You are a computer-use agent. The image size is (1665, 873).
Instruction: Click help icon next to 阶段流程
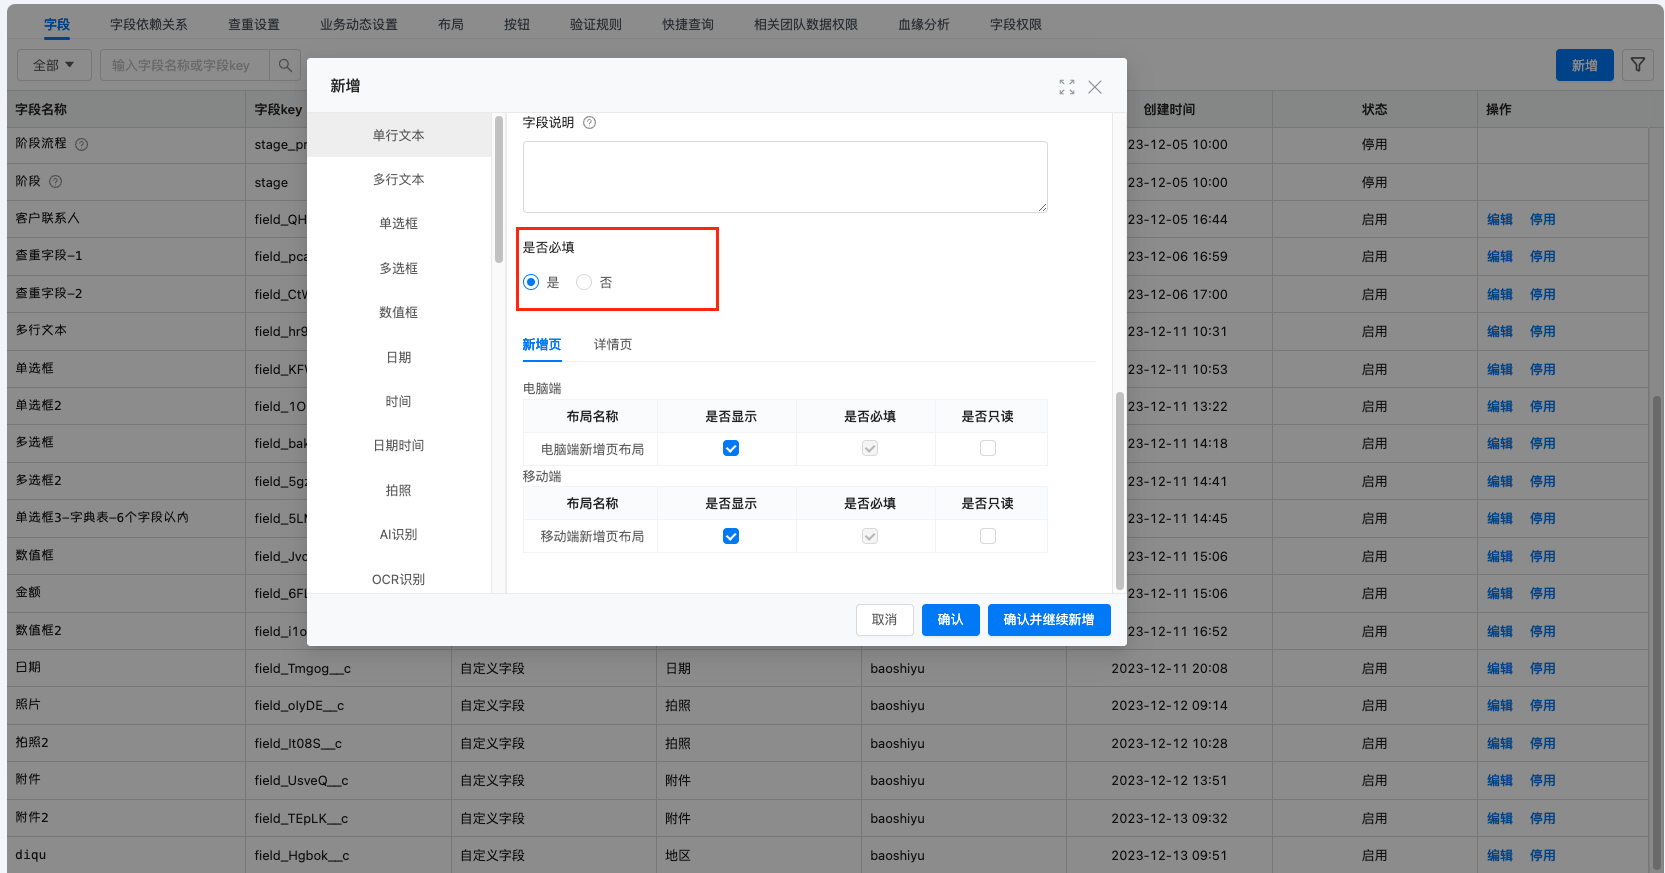pos(81,144)
